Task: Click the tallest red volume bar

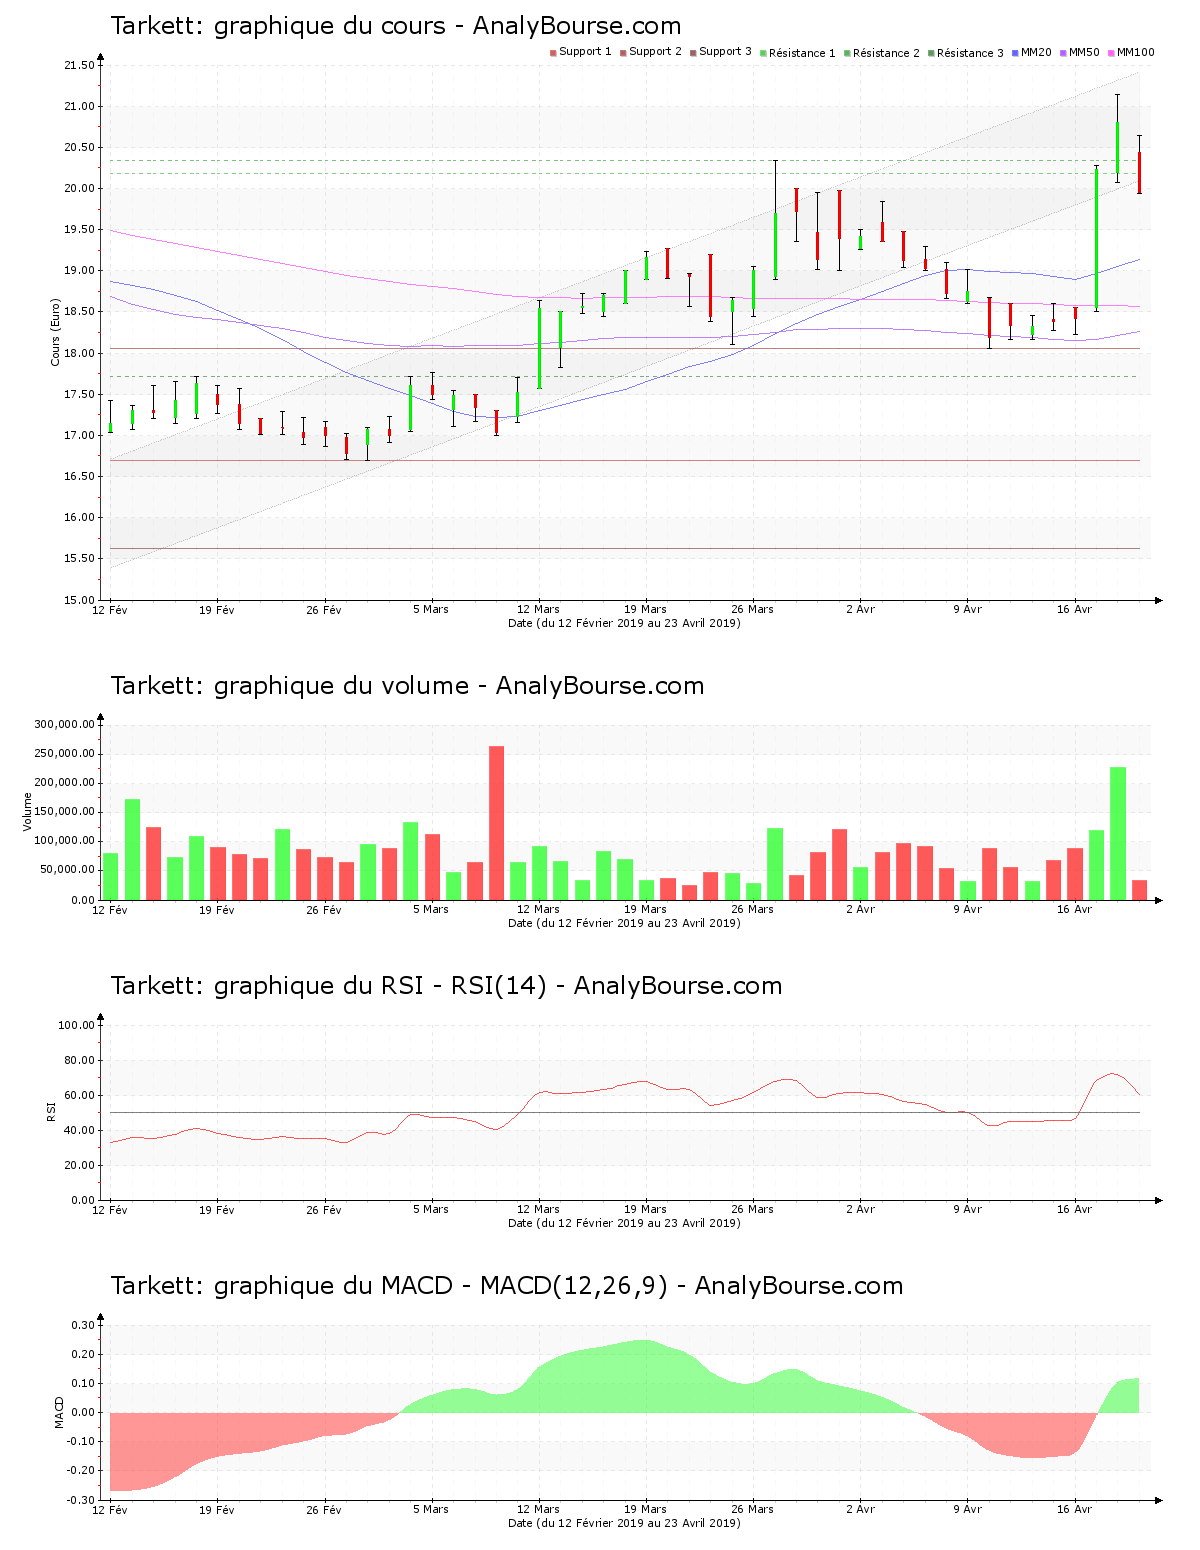Action: [496, 823]
